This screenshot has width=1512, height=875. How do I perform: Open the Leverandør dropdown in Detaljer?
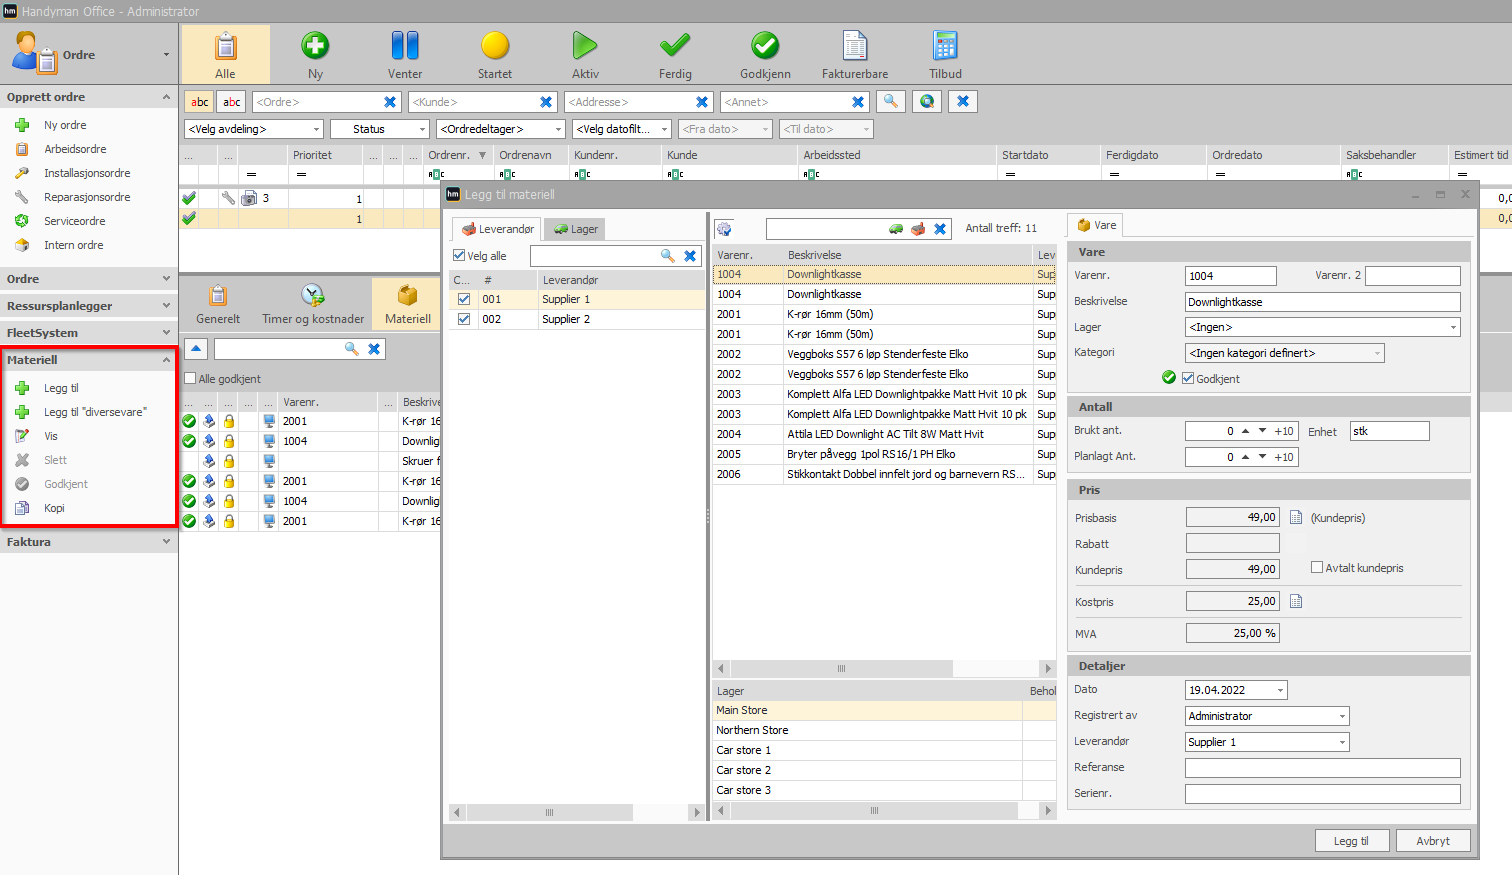click(1267, 742)
